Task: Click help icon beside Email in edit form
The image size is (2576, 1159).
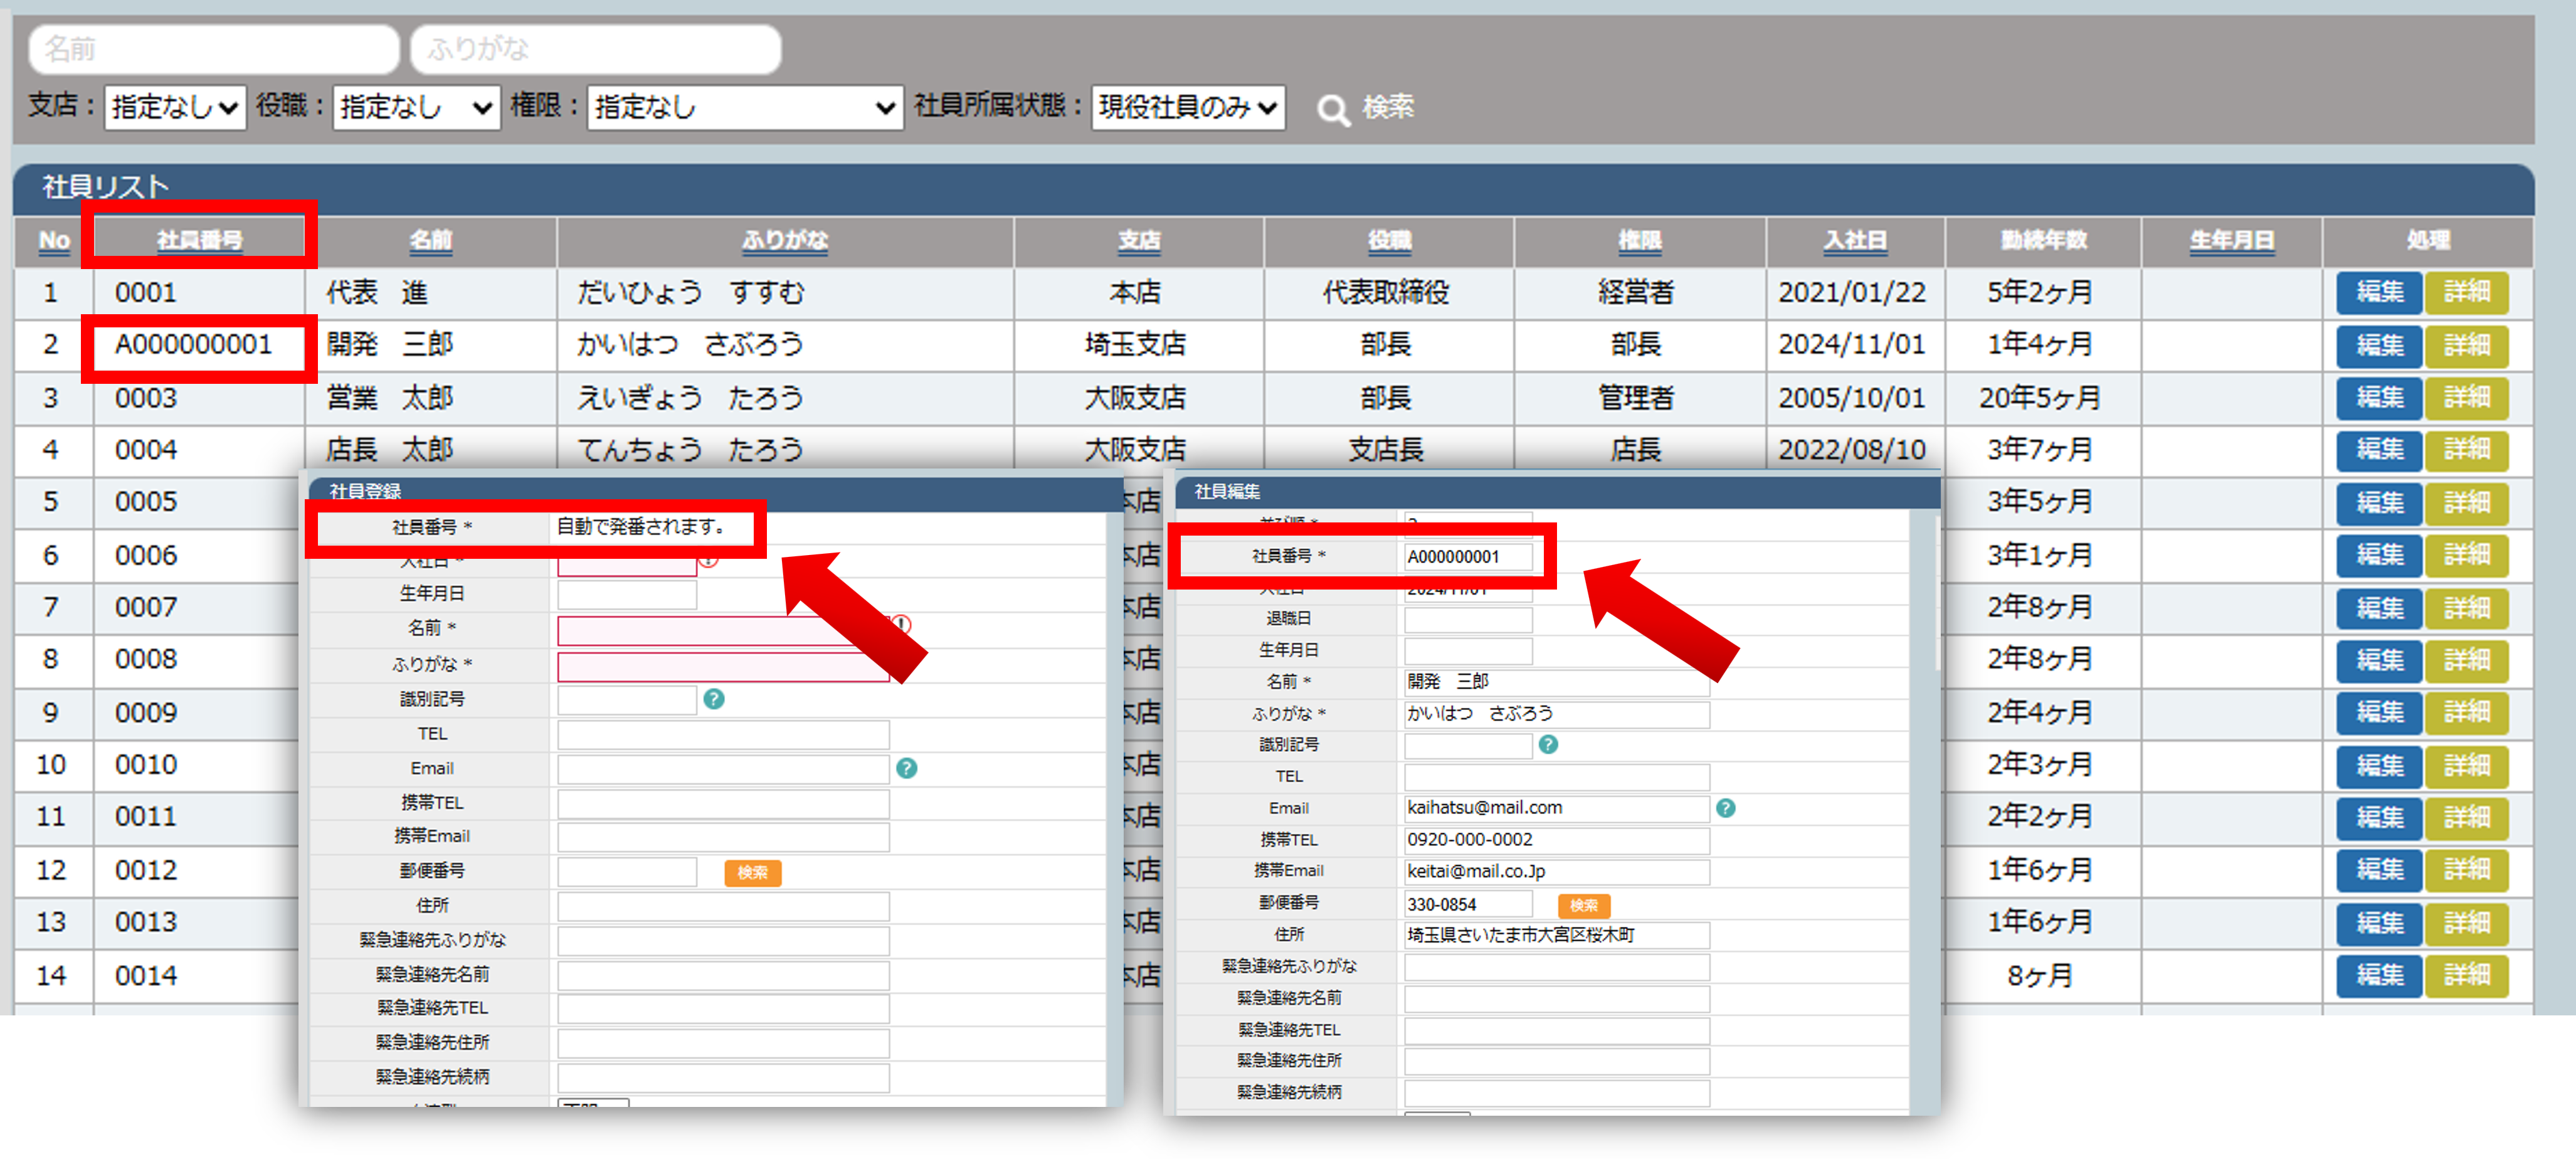Action: [x=1725, y=808]
